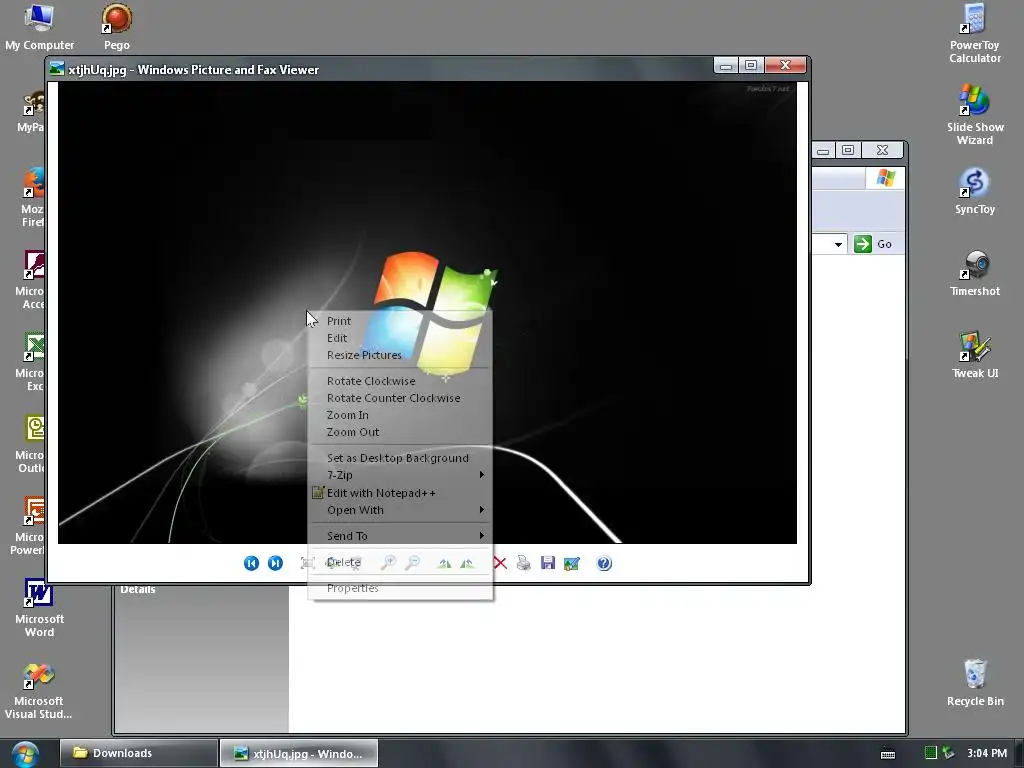Open Tweak UI desktop shortcut
The image size is (1024, 768).
click(975, 355)
